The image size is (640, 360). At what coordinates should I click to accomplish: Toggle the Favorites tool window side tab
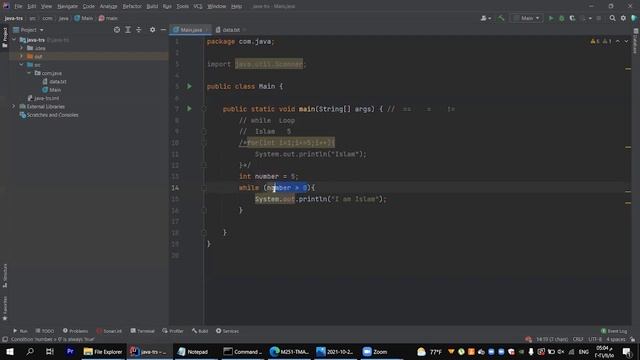coord(4,308)
